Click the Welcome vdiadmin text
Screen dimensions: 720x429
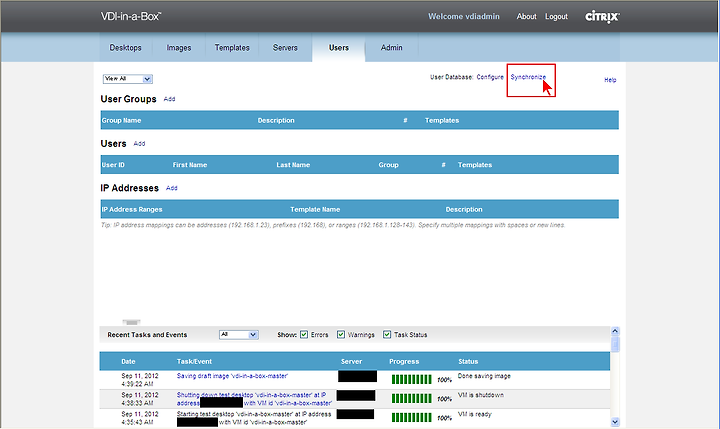pos(464,17)
